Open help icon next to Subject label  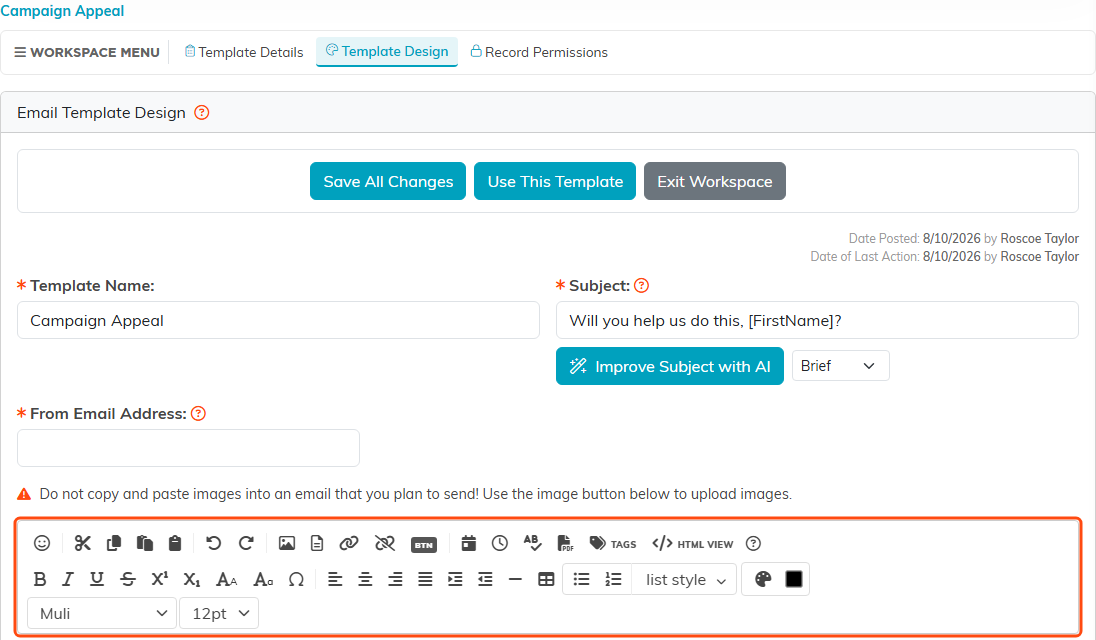[x=641, y=286]
